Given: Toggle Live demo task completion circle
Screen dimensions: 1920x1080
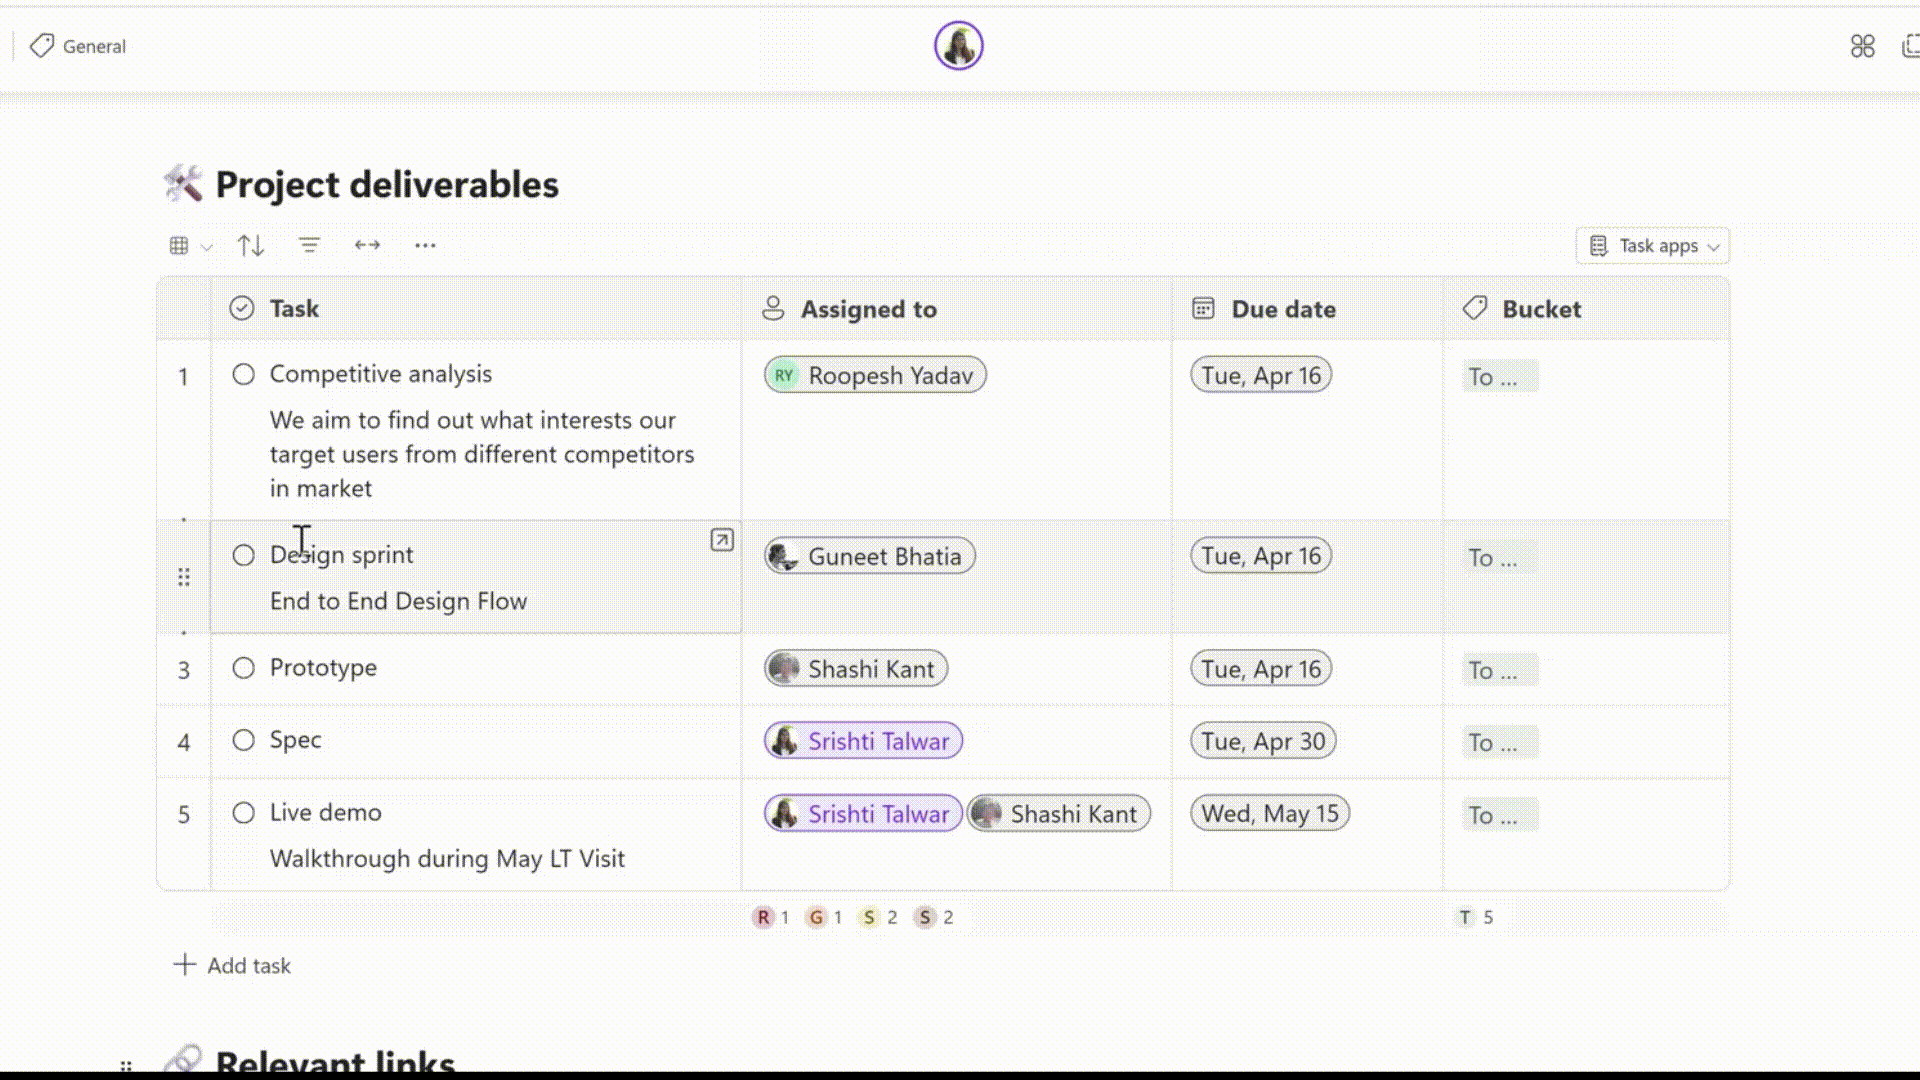Looking at the screenshot, I should click(243, 813).
